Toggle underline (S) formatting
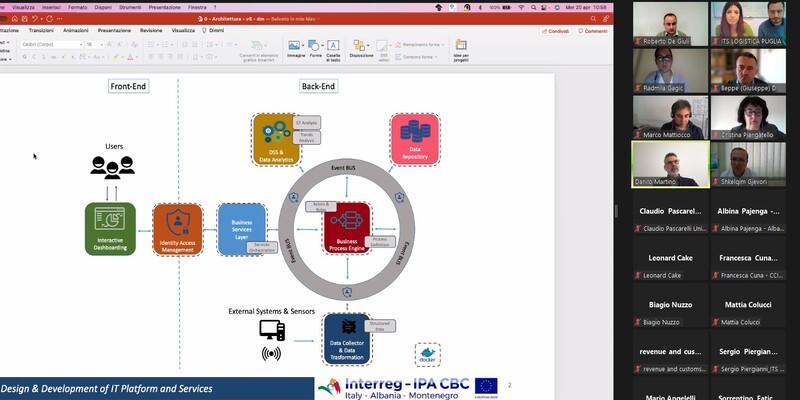The height and width of the screenshot is (400, 800). click(43, 57)
